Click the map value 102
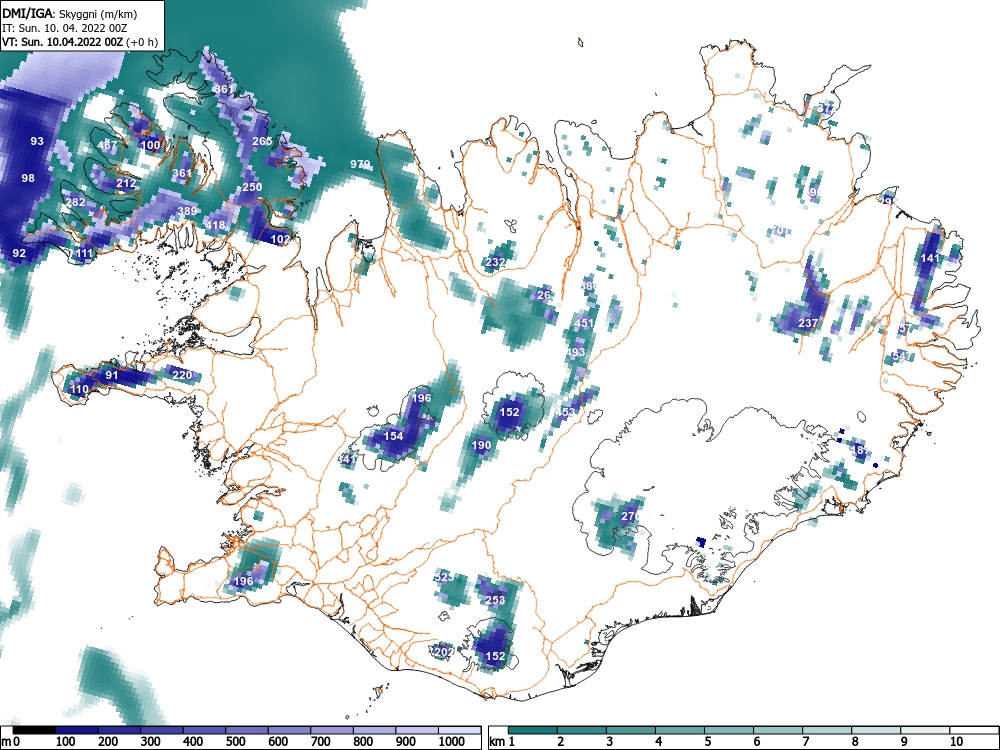Image resolution: width=1000 pixels, height=750 pixels. click(x=280, y=239)
